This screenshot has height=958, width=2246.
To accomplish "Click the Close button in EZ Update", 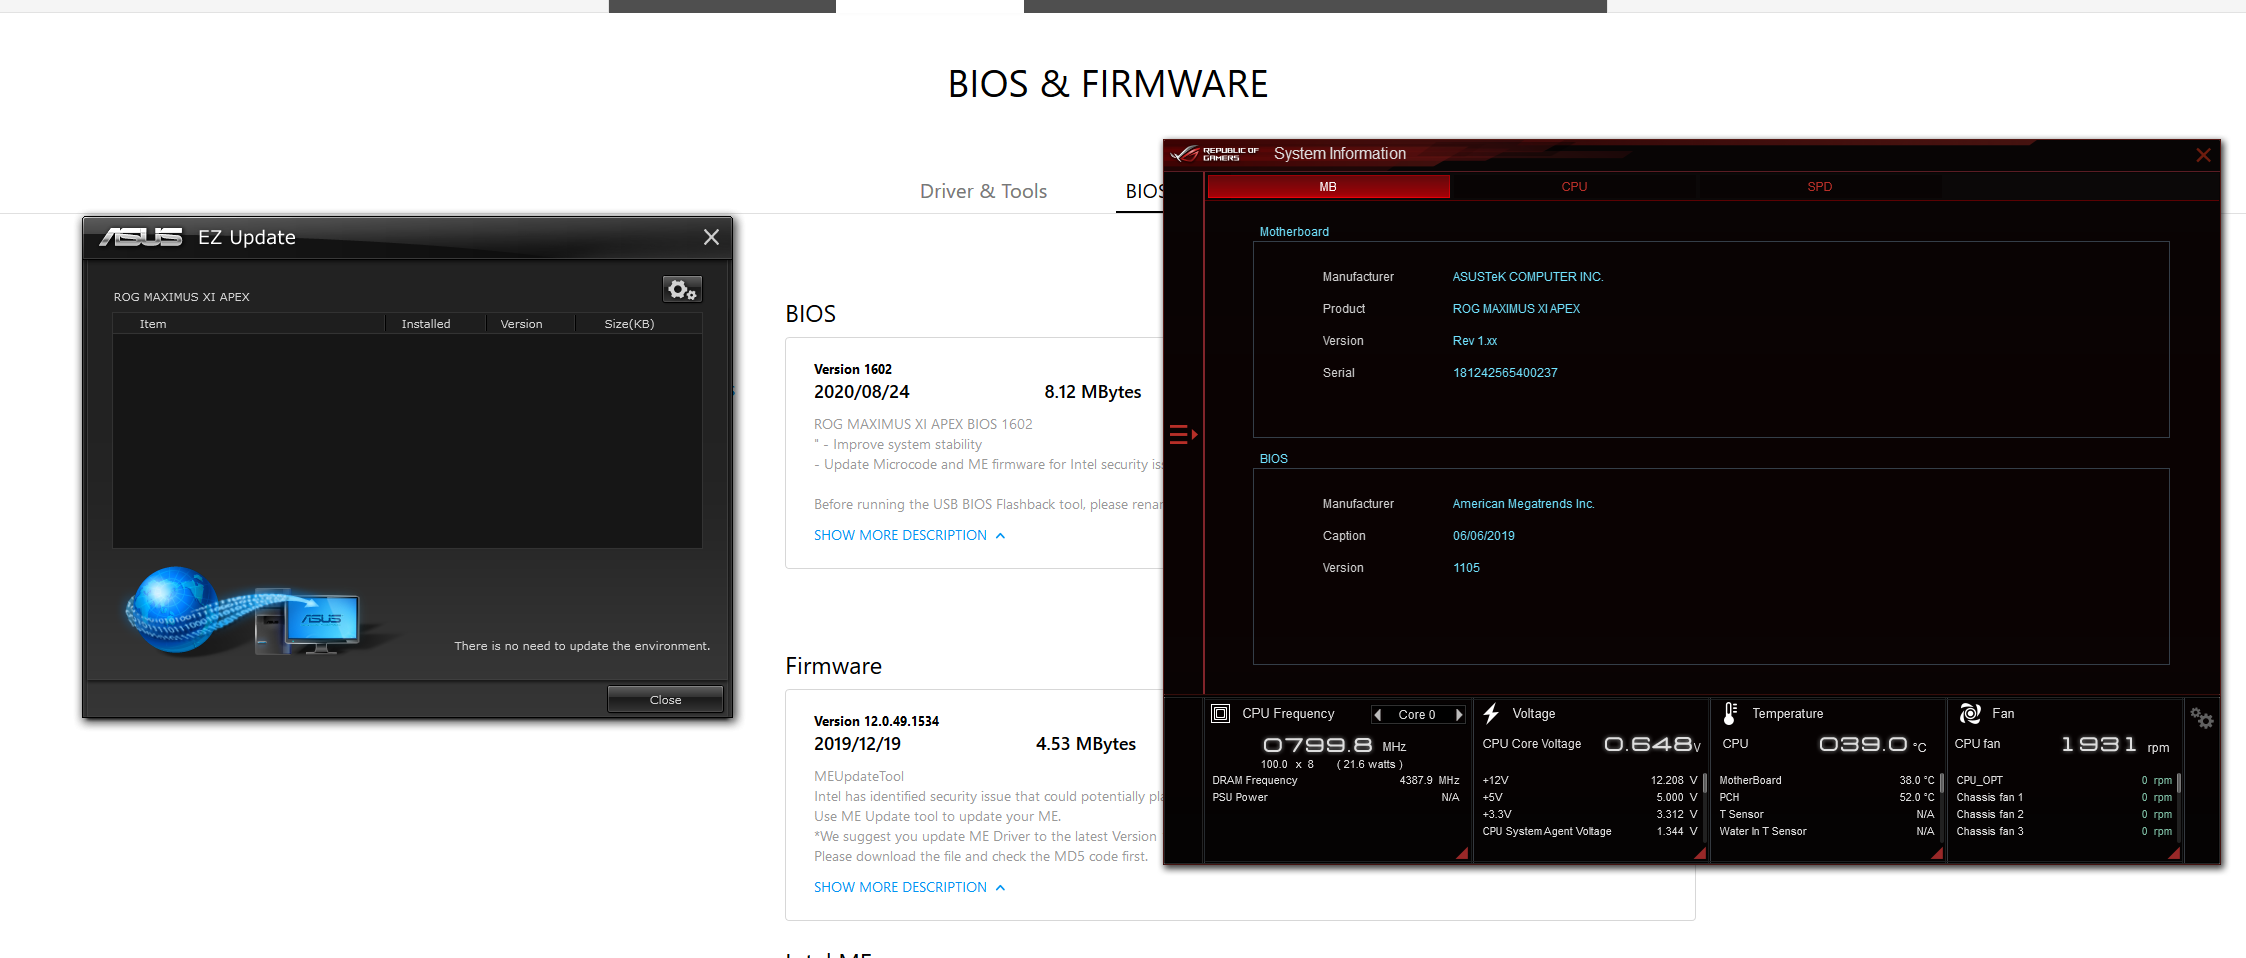I will 665,699.
